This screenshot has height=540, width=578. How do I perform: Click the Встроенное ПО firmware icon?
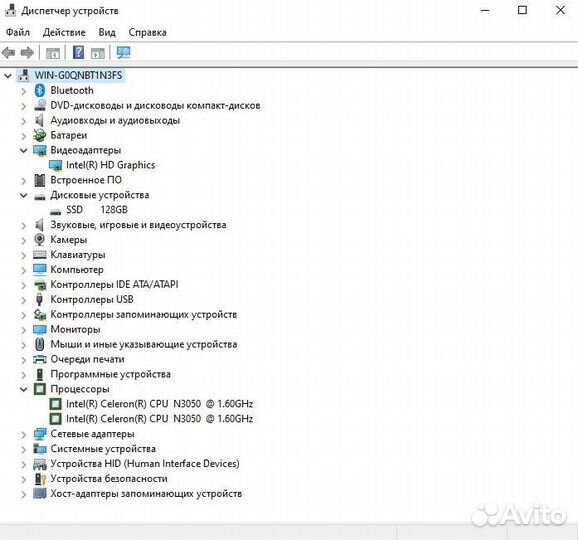point(39,180)
